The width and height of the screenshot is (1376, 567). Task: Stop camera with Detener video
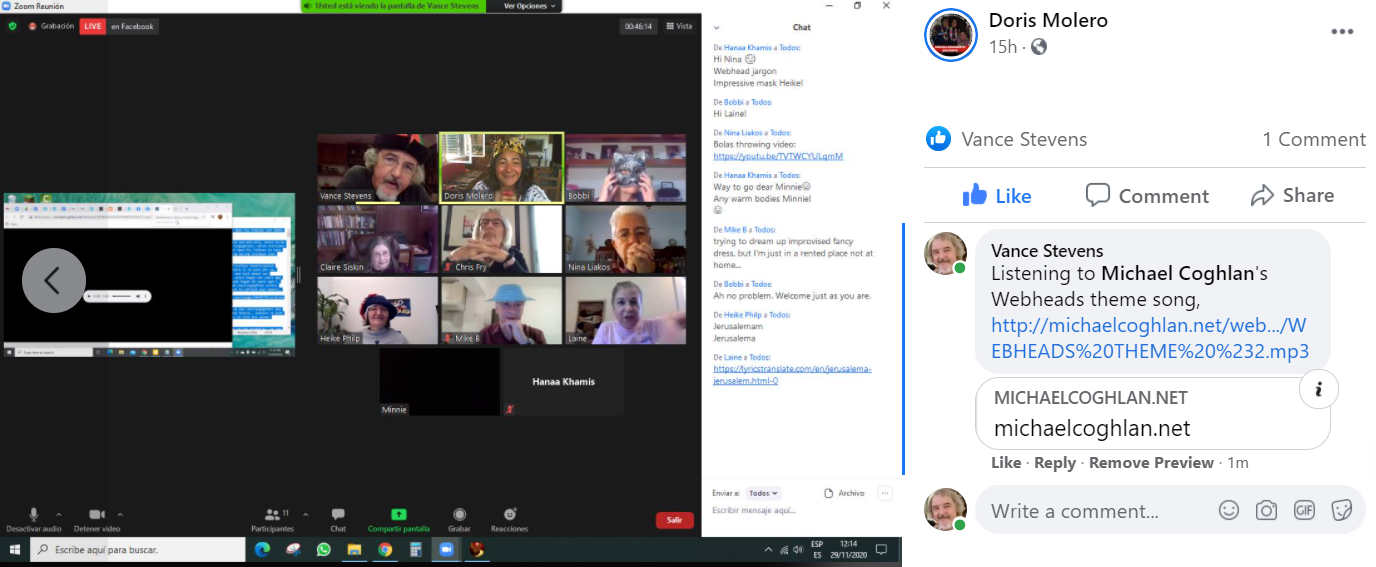tap(97, 514)
